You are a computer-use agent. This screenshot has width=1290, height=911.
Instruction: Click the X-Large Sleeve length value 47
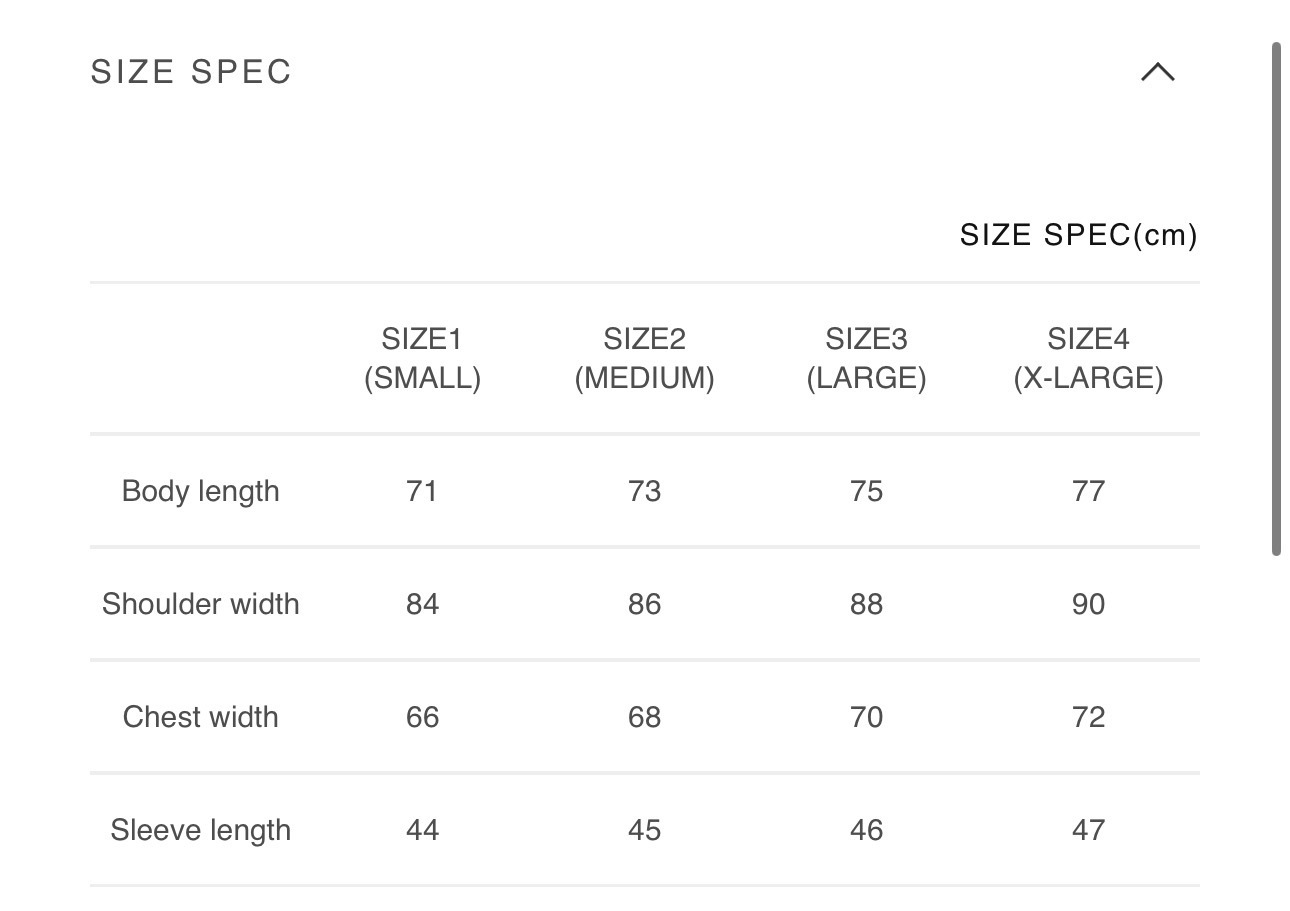coord(1088,830)
